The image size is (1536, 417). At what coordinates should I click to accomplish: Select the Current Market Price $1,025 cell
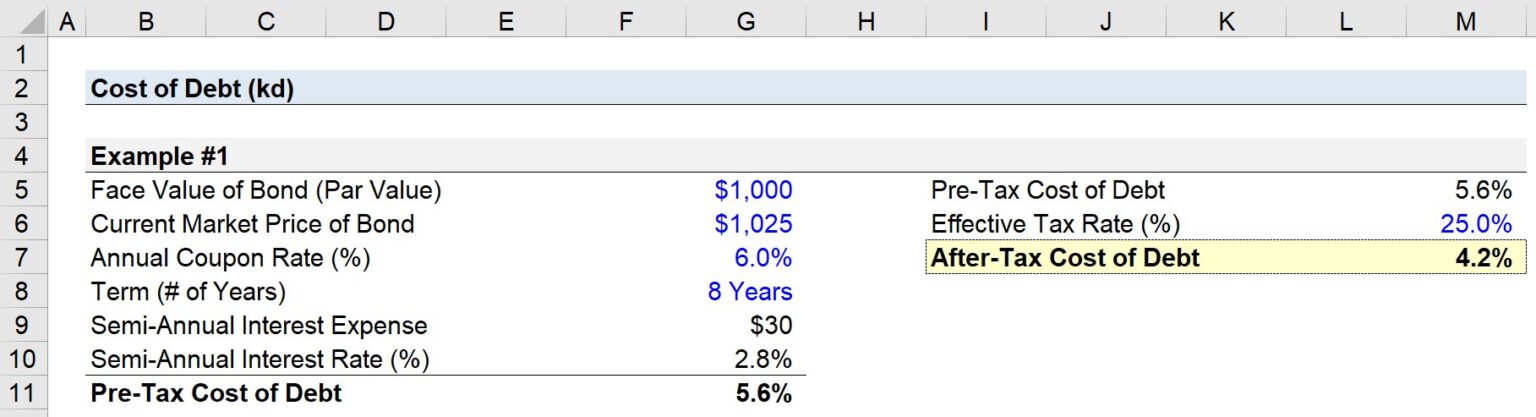tap(753, 224)
